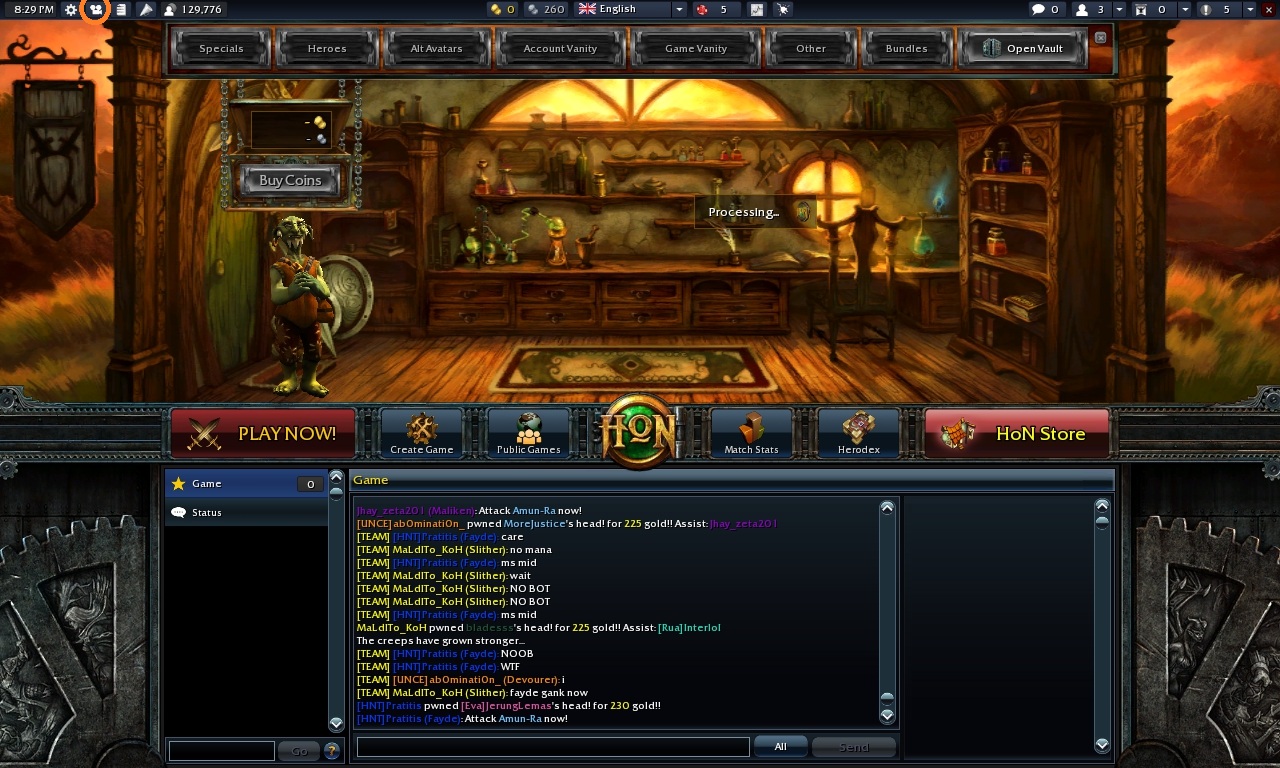Click the goblin shopkeeper character
This screenshot has width=1280, height=768.
click(302, 304)
